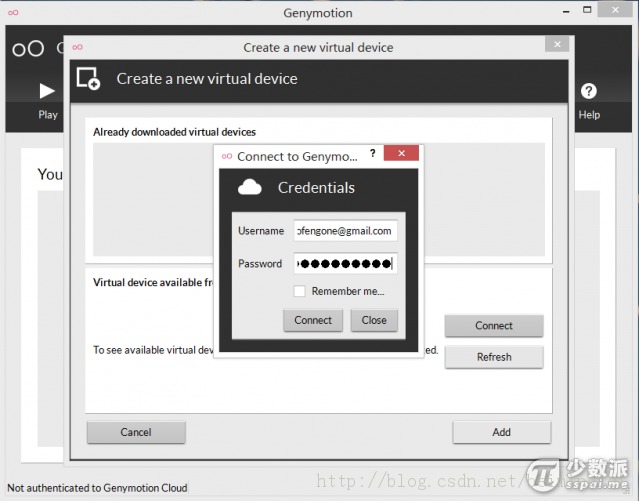Focus the Username input field
Screen dimensions: 639x501
tap(346, 231)
